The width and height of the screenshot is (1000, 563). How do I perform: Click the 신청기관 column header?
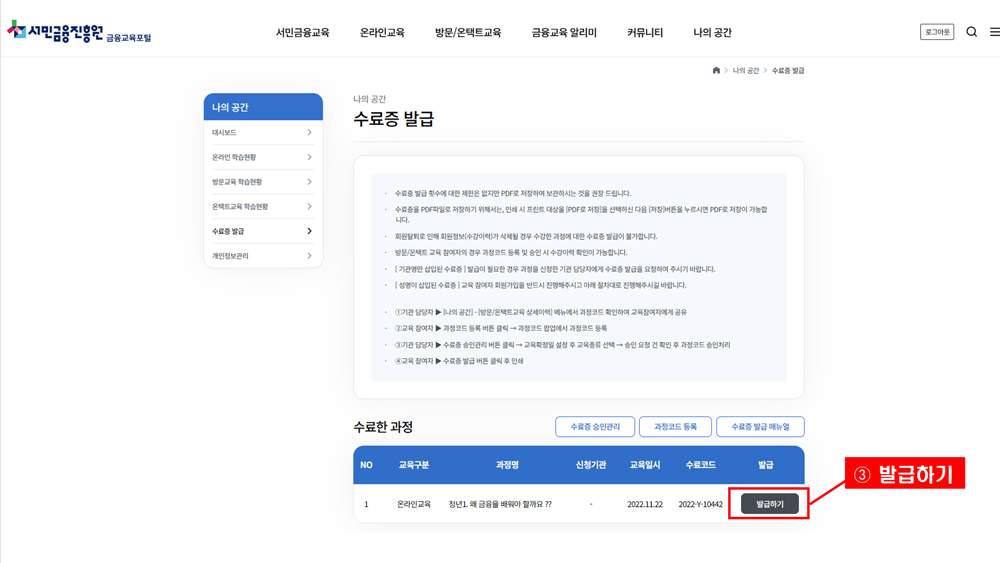point(591,465)
